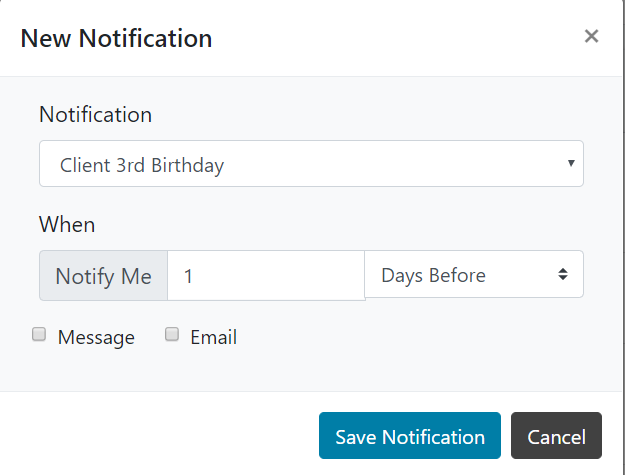Image resolution: width=625 pixels, height=475 pixels.
Task: Click the Notification select's small arrow
Action: pyautogui.click(x=570, y=163)
